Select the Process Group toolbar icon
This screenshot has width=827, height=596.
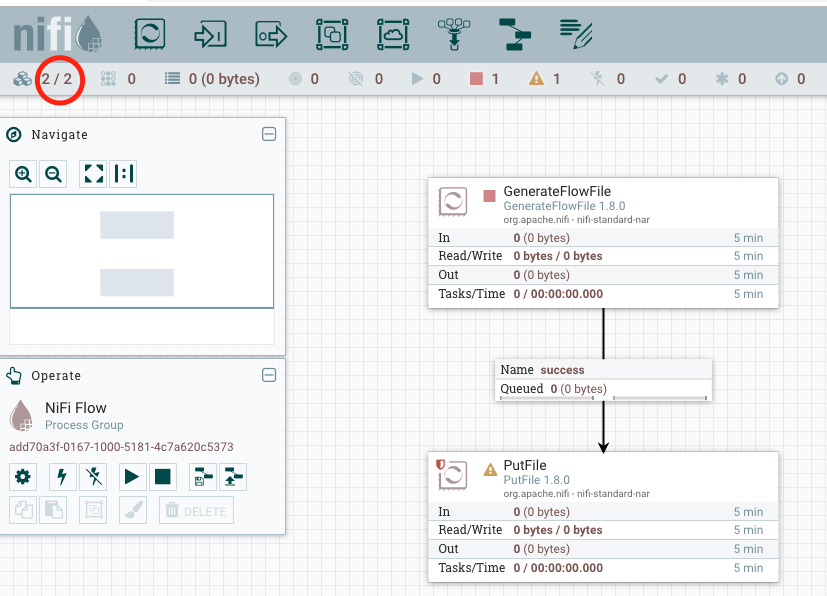(332, 34)
